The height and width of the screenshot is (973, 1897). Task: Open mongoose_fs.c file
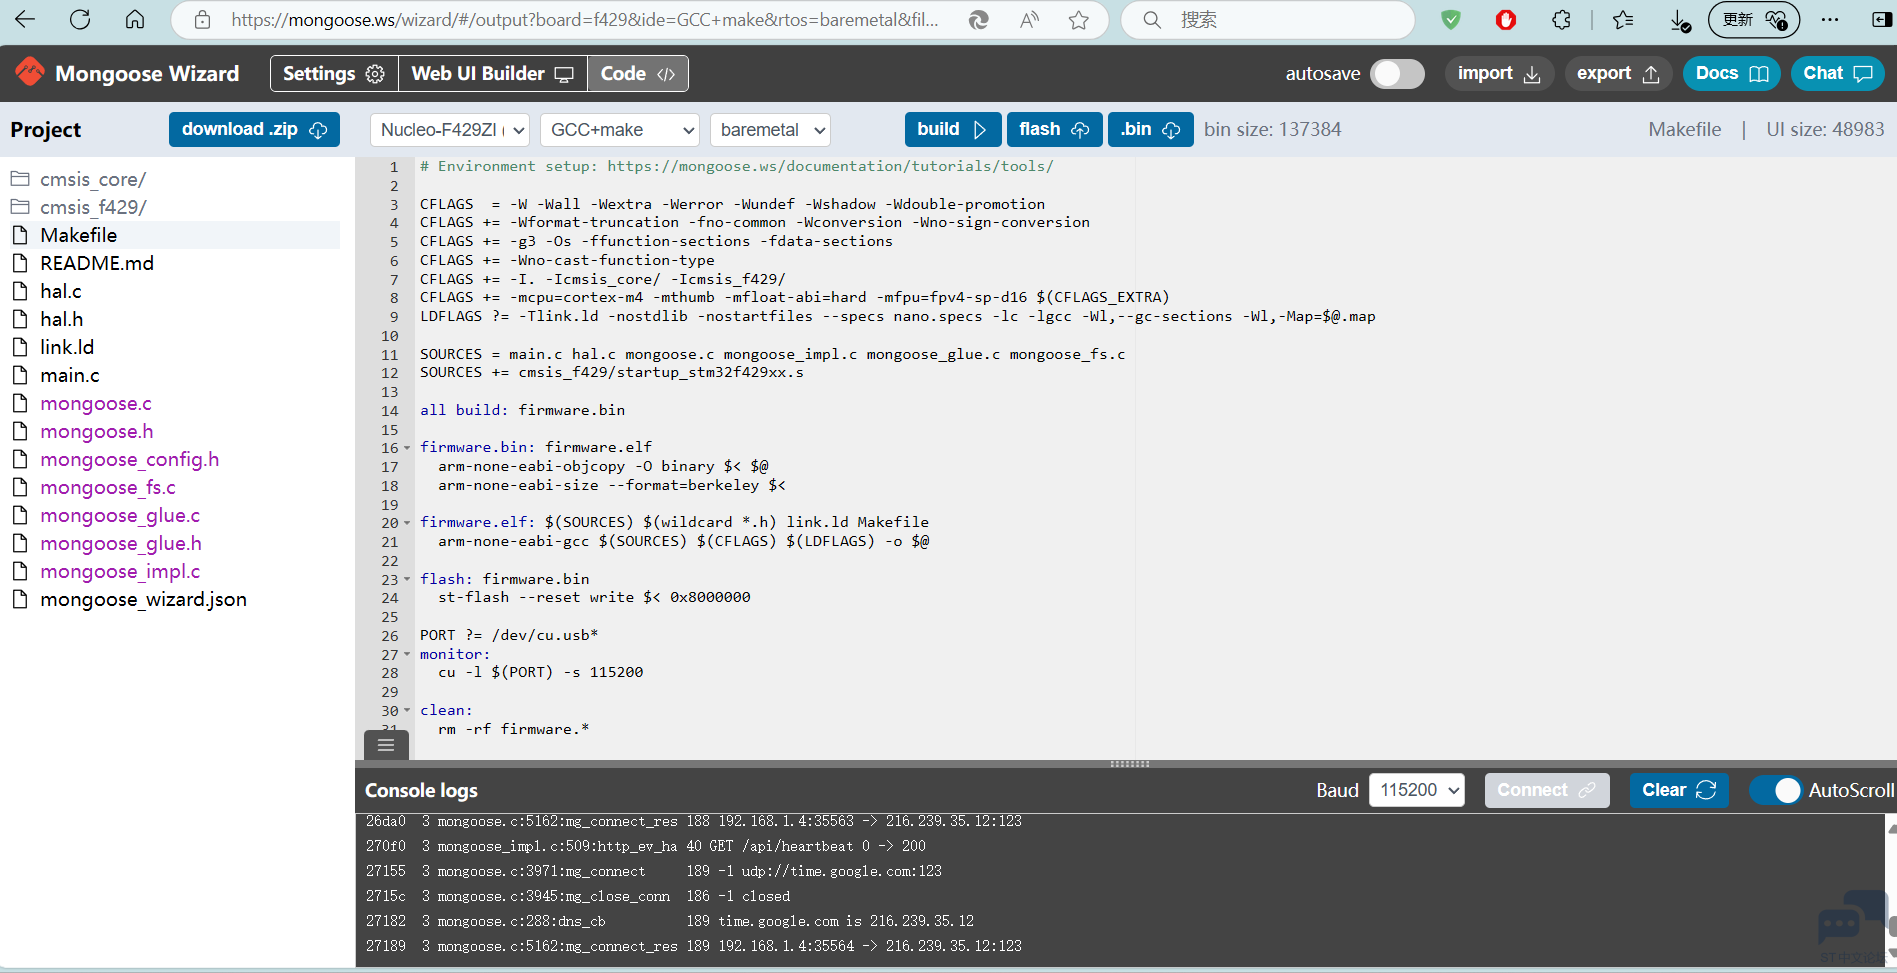click(107, 487)
